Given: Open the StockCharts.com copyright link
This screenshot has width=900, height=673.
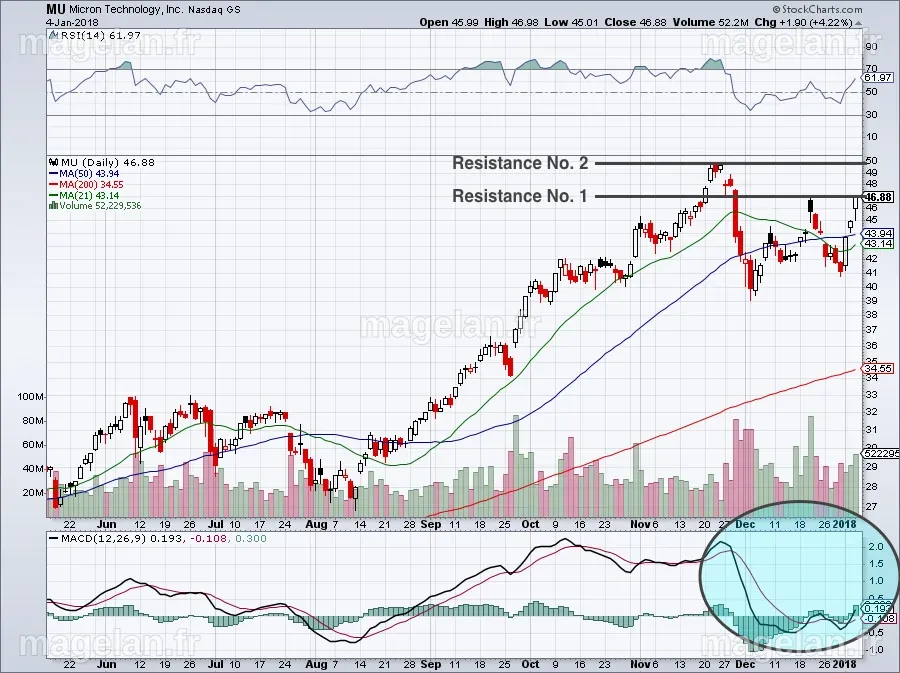Looking at the screenshot, I should click(x=817, y=9).
